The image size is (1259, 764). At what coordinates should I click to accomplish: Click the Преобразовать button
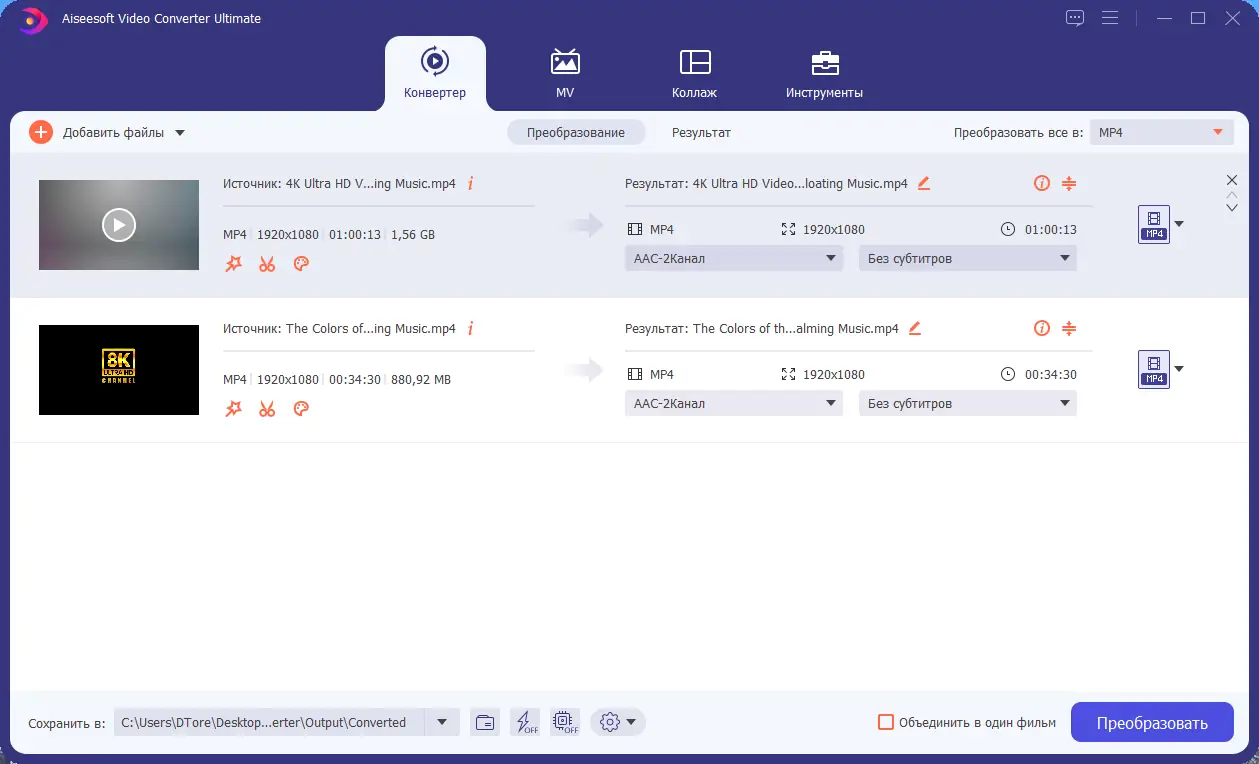click(x=1152, y=723)
